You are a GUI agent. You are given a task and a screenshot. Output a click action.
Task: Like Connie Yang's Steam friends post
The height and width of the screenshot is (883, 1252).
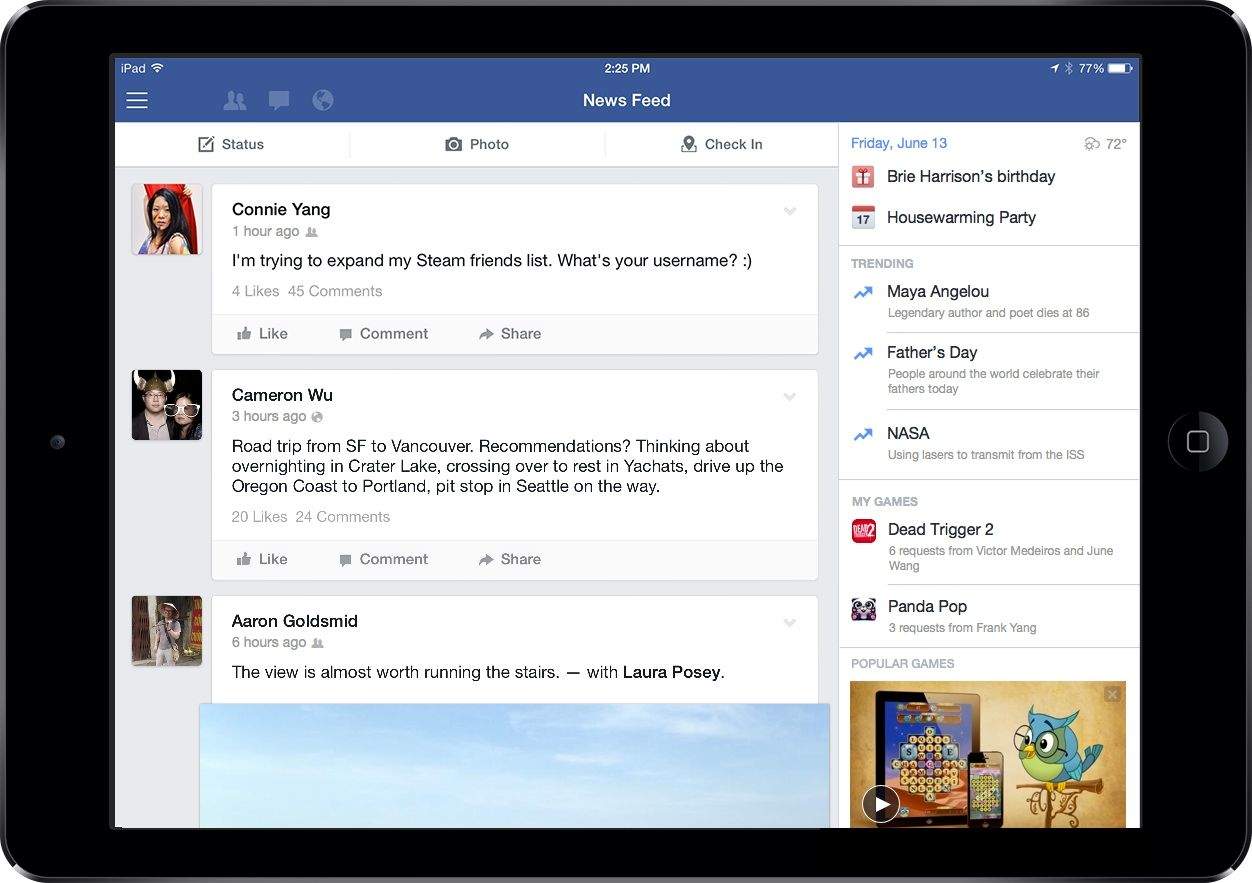click(261, 333)
